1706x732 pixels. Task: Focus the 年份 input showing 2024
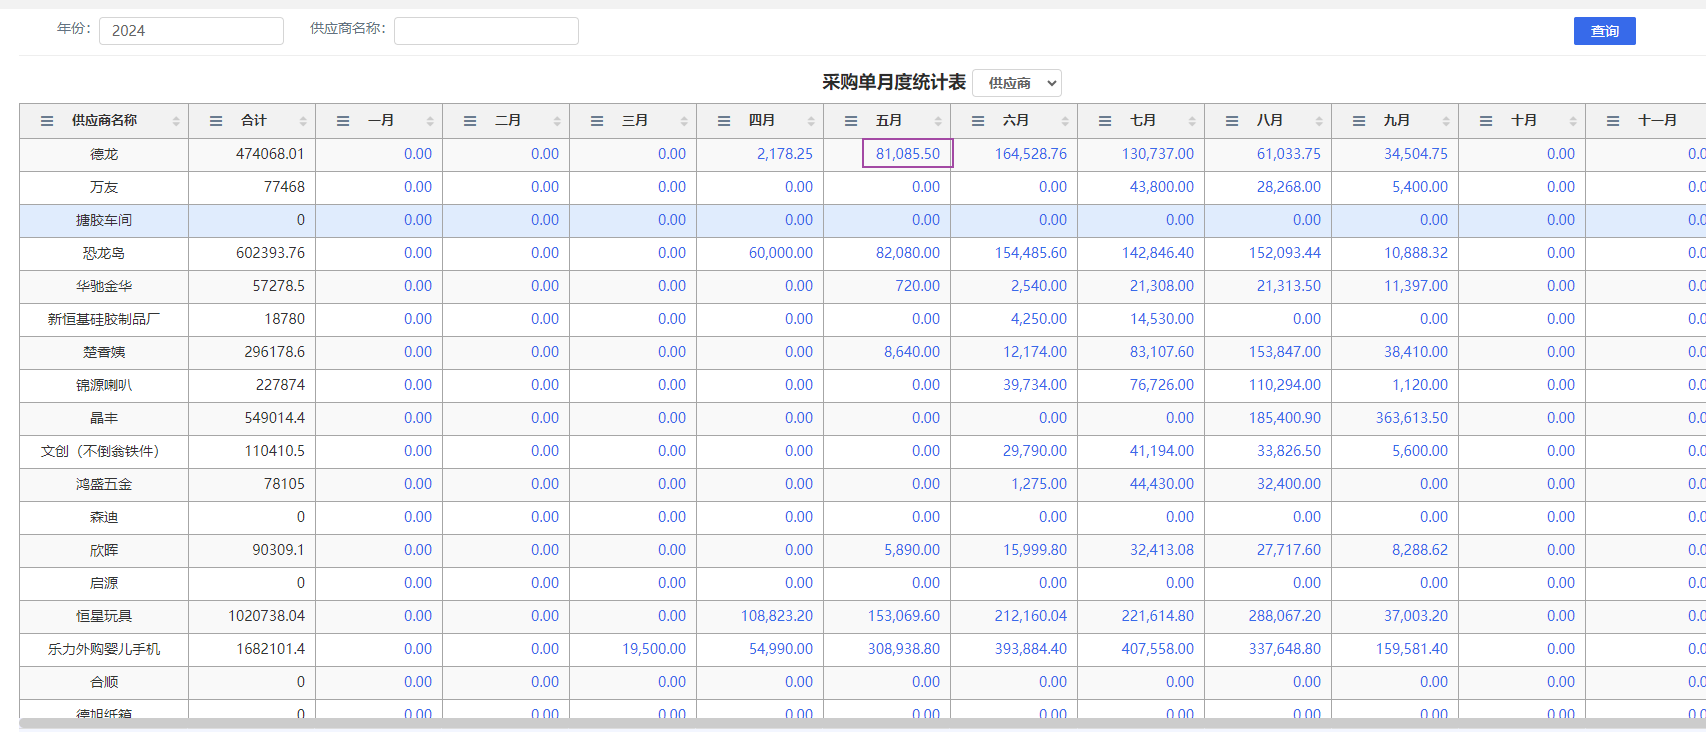tap(191, 31)
